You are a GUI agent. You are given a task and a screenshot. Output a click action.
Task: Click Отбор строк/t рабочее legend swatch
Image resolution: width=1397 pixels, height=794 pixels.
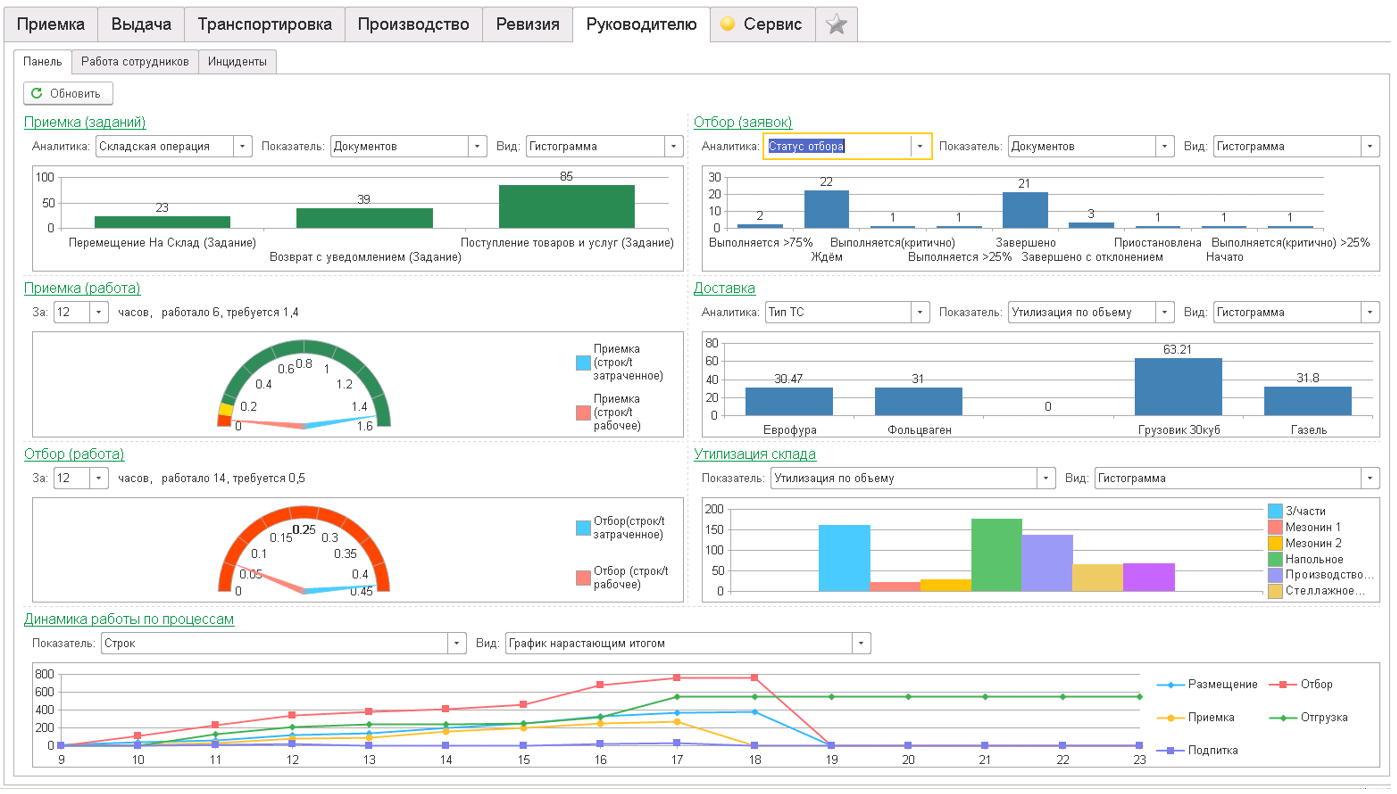coord(583,578)
